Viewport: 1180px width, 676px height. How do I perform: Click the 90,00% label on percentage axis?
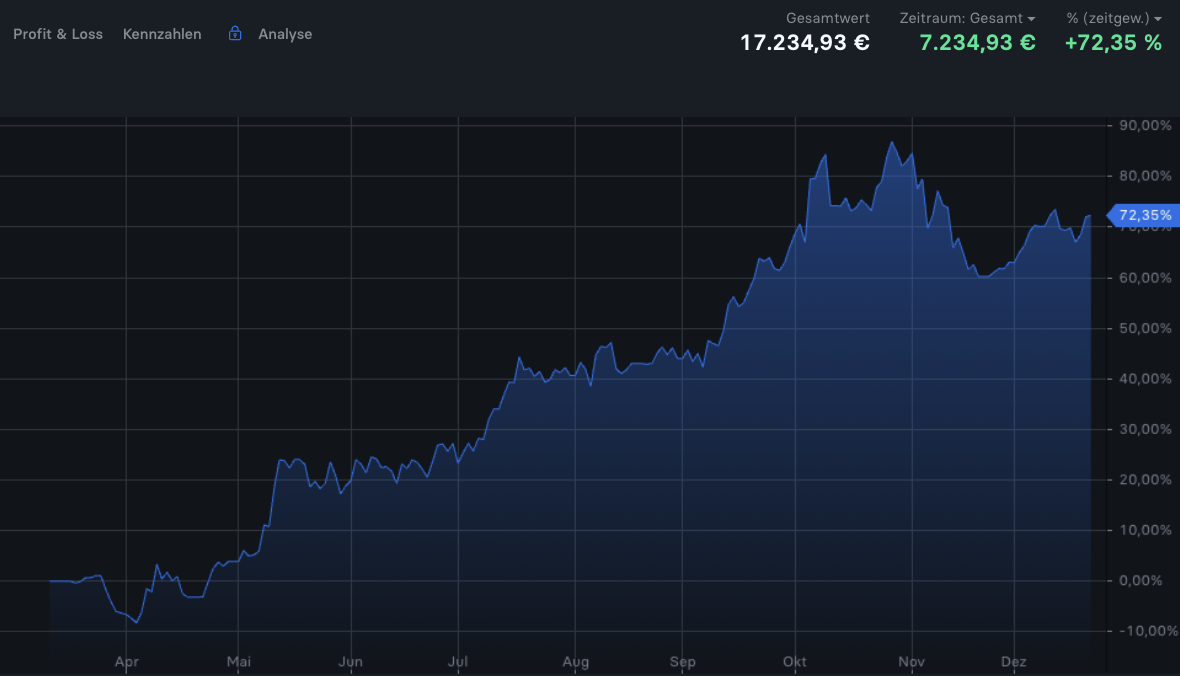tap(1145, 126)
